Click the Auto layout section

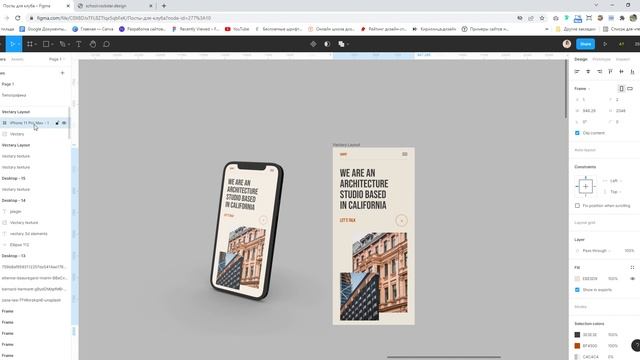585,150
